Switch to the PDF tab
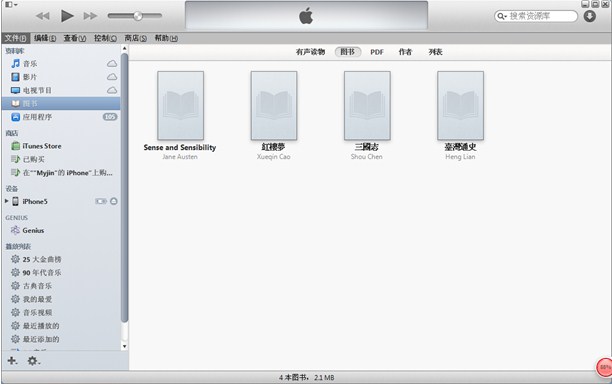Screen dimensions: 612x386 click(377, 52)
